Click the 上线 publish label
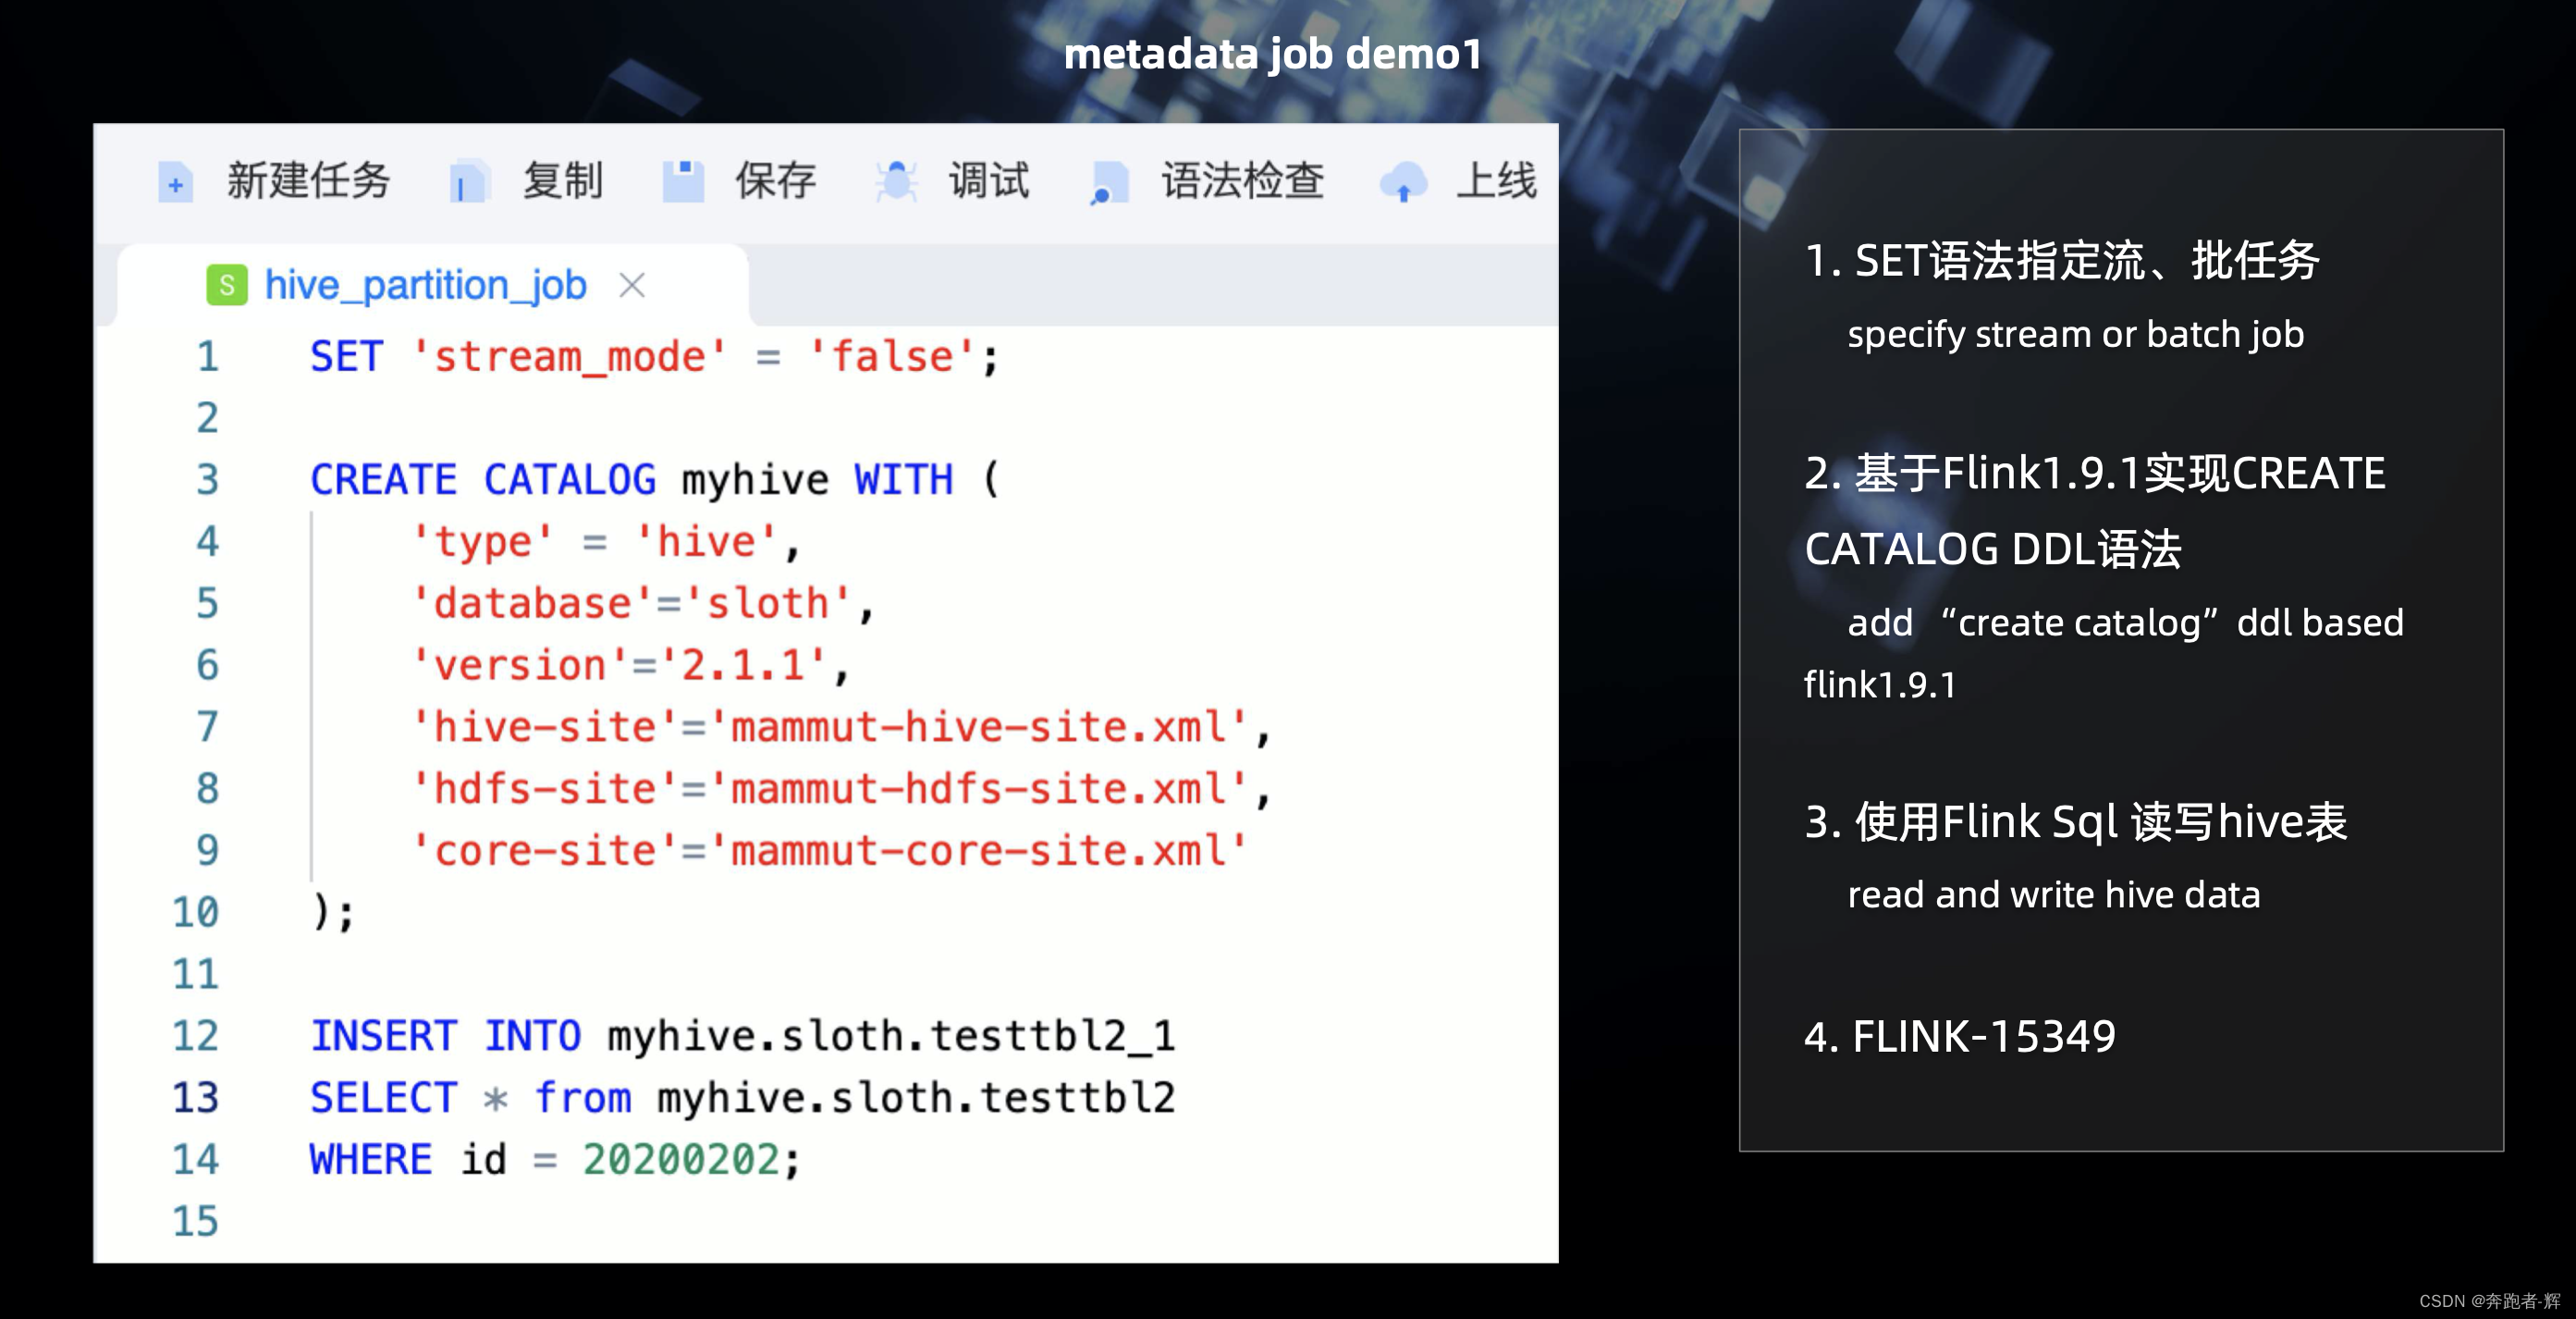Image resolution: width=2576 pixels, height=1319 pixels. click(x=1495, y=182)
